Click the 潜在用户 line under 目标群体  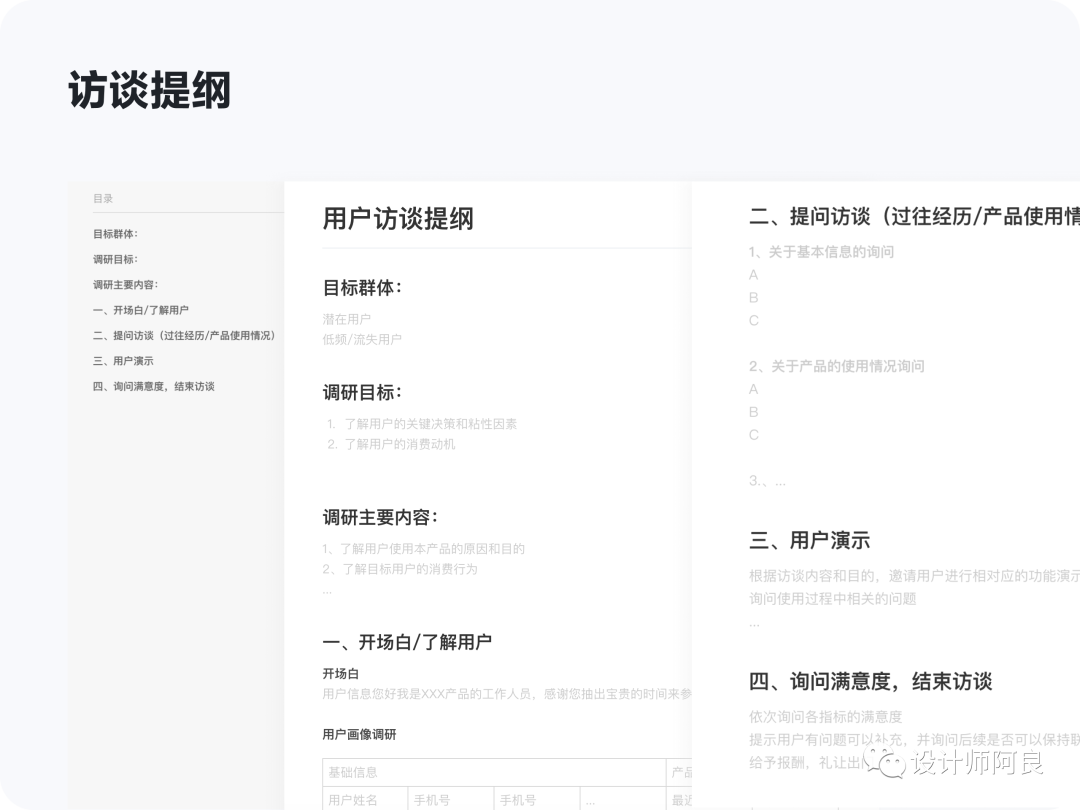point(347,319)
